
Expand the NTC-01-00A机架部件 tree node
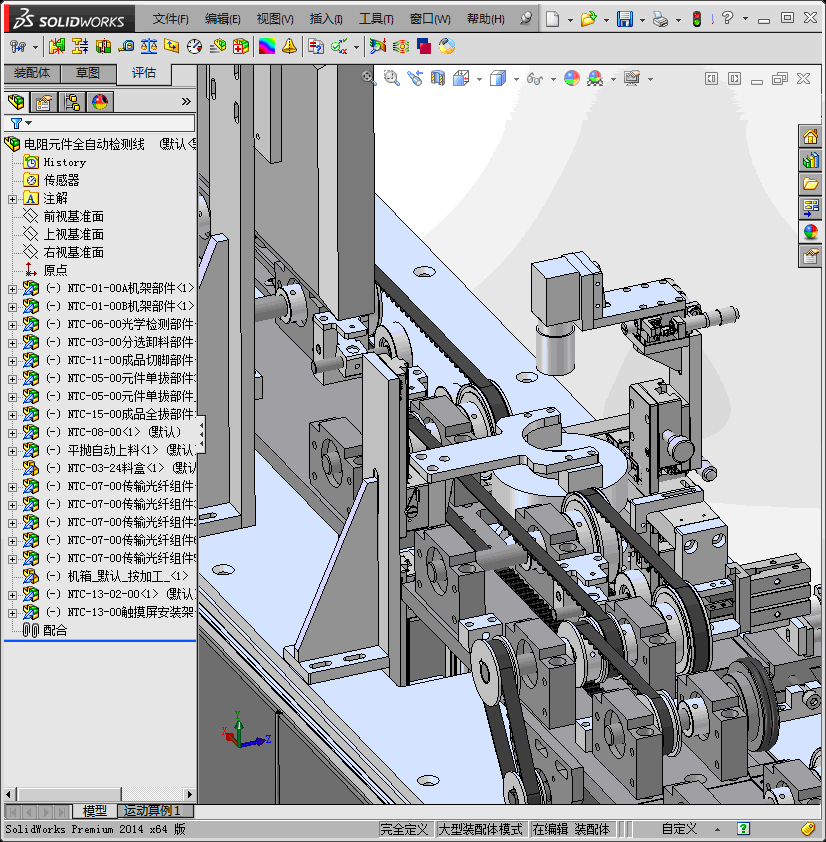(12, 288)
